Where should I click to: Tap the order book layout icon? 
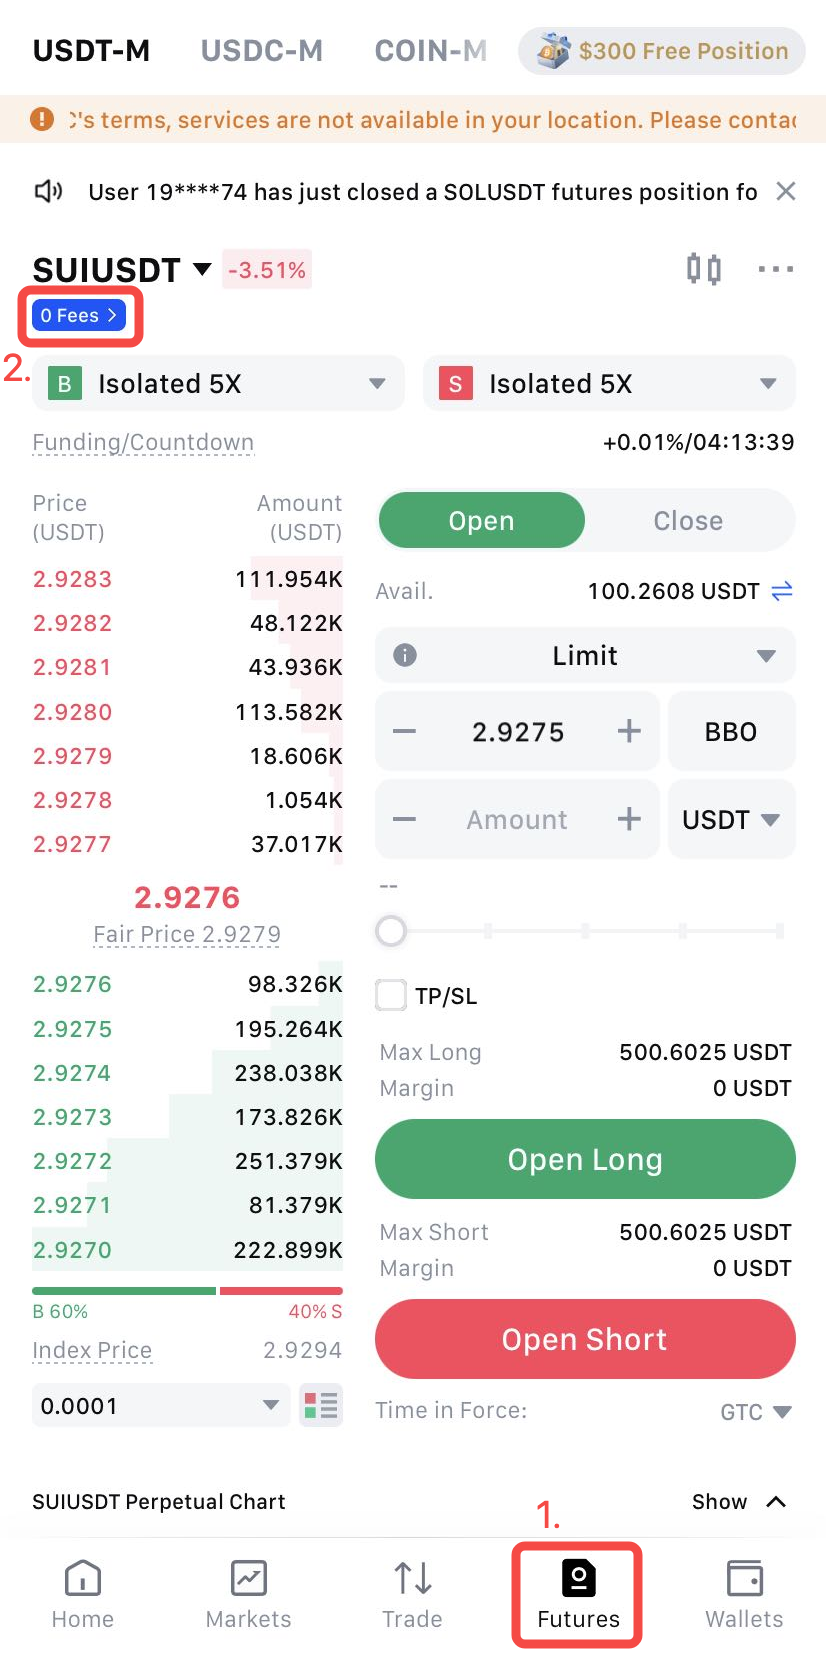tap(321, 1405)
